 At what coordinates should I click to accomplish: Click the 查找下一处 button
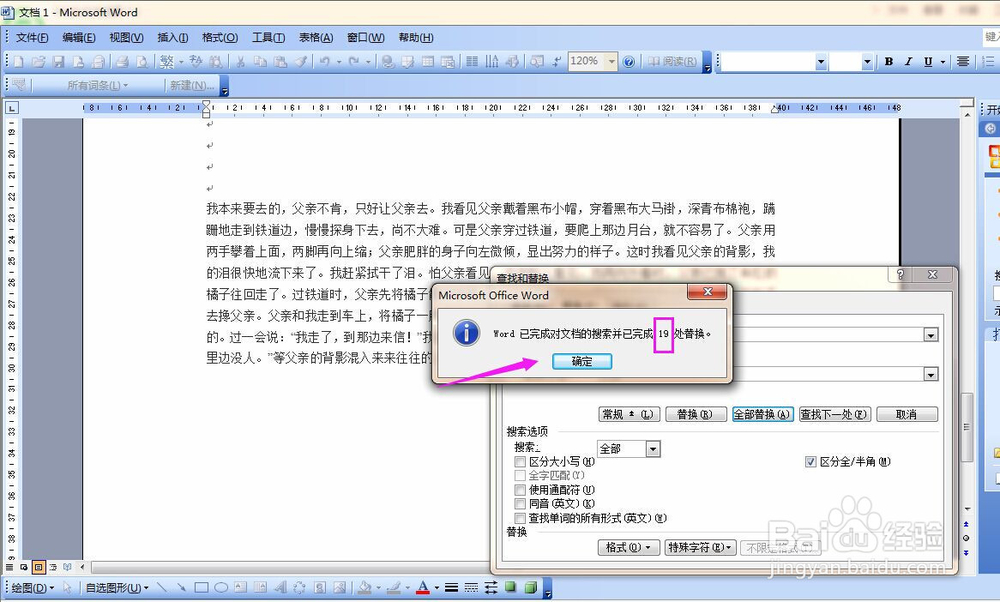tap(835, 415)
